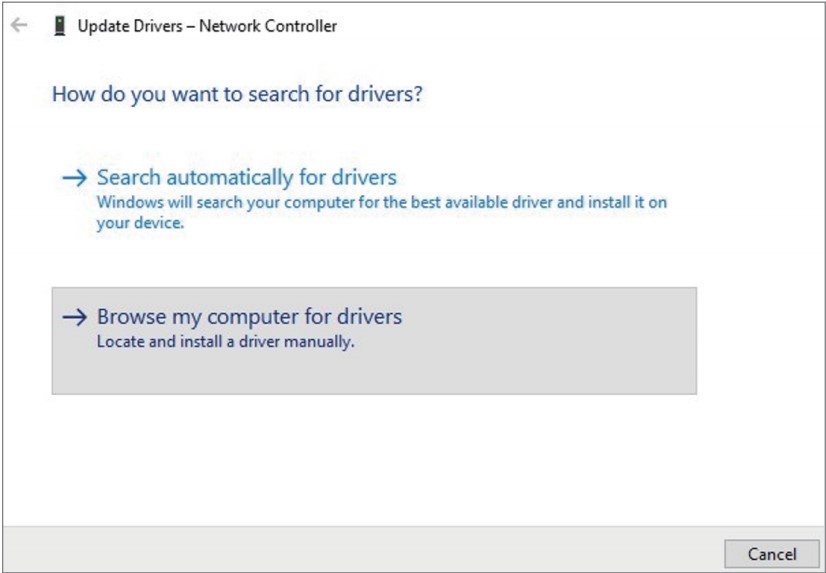Choose Browse my computer for drivers
Screen dimensions: 826x573
(249, 317)
